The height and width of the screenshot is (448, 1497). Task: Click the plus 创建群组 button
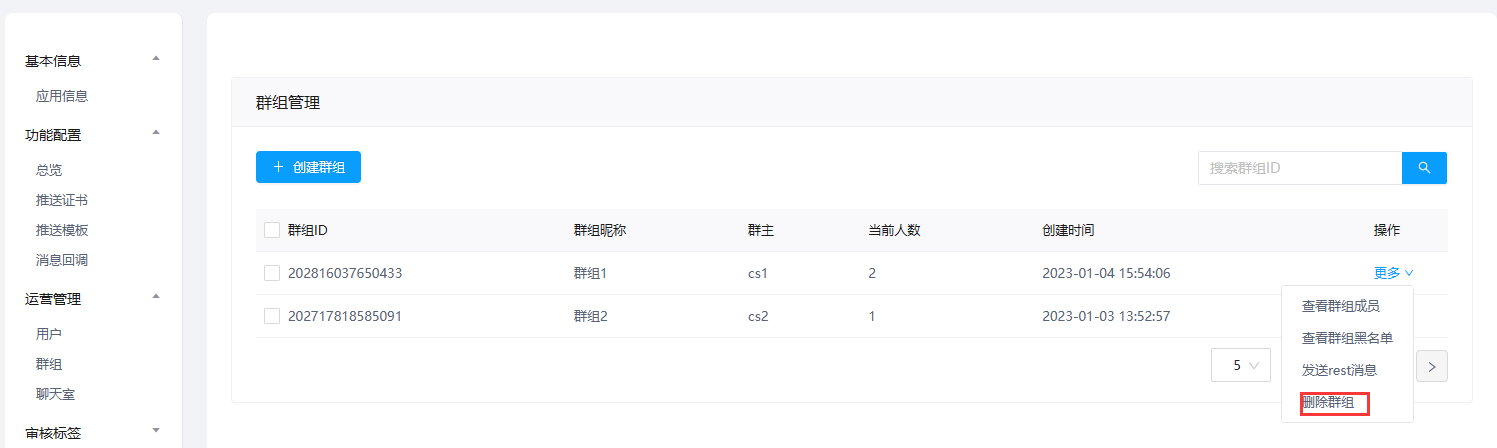pyautogui.click(x=308, y=168)
